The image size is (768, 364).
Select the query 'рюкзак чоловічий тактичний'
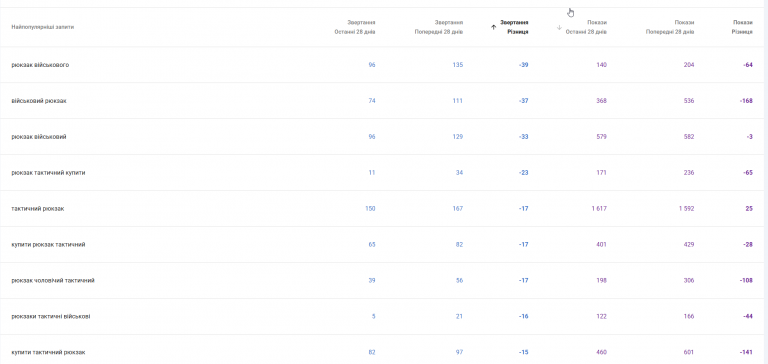(x=53, y=281)
